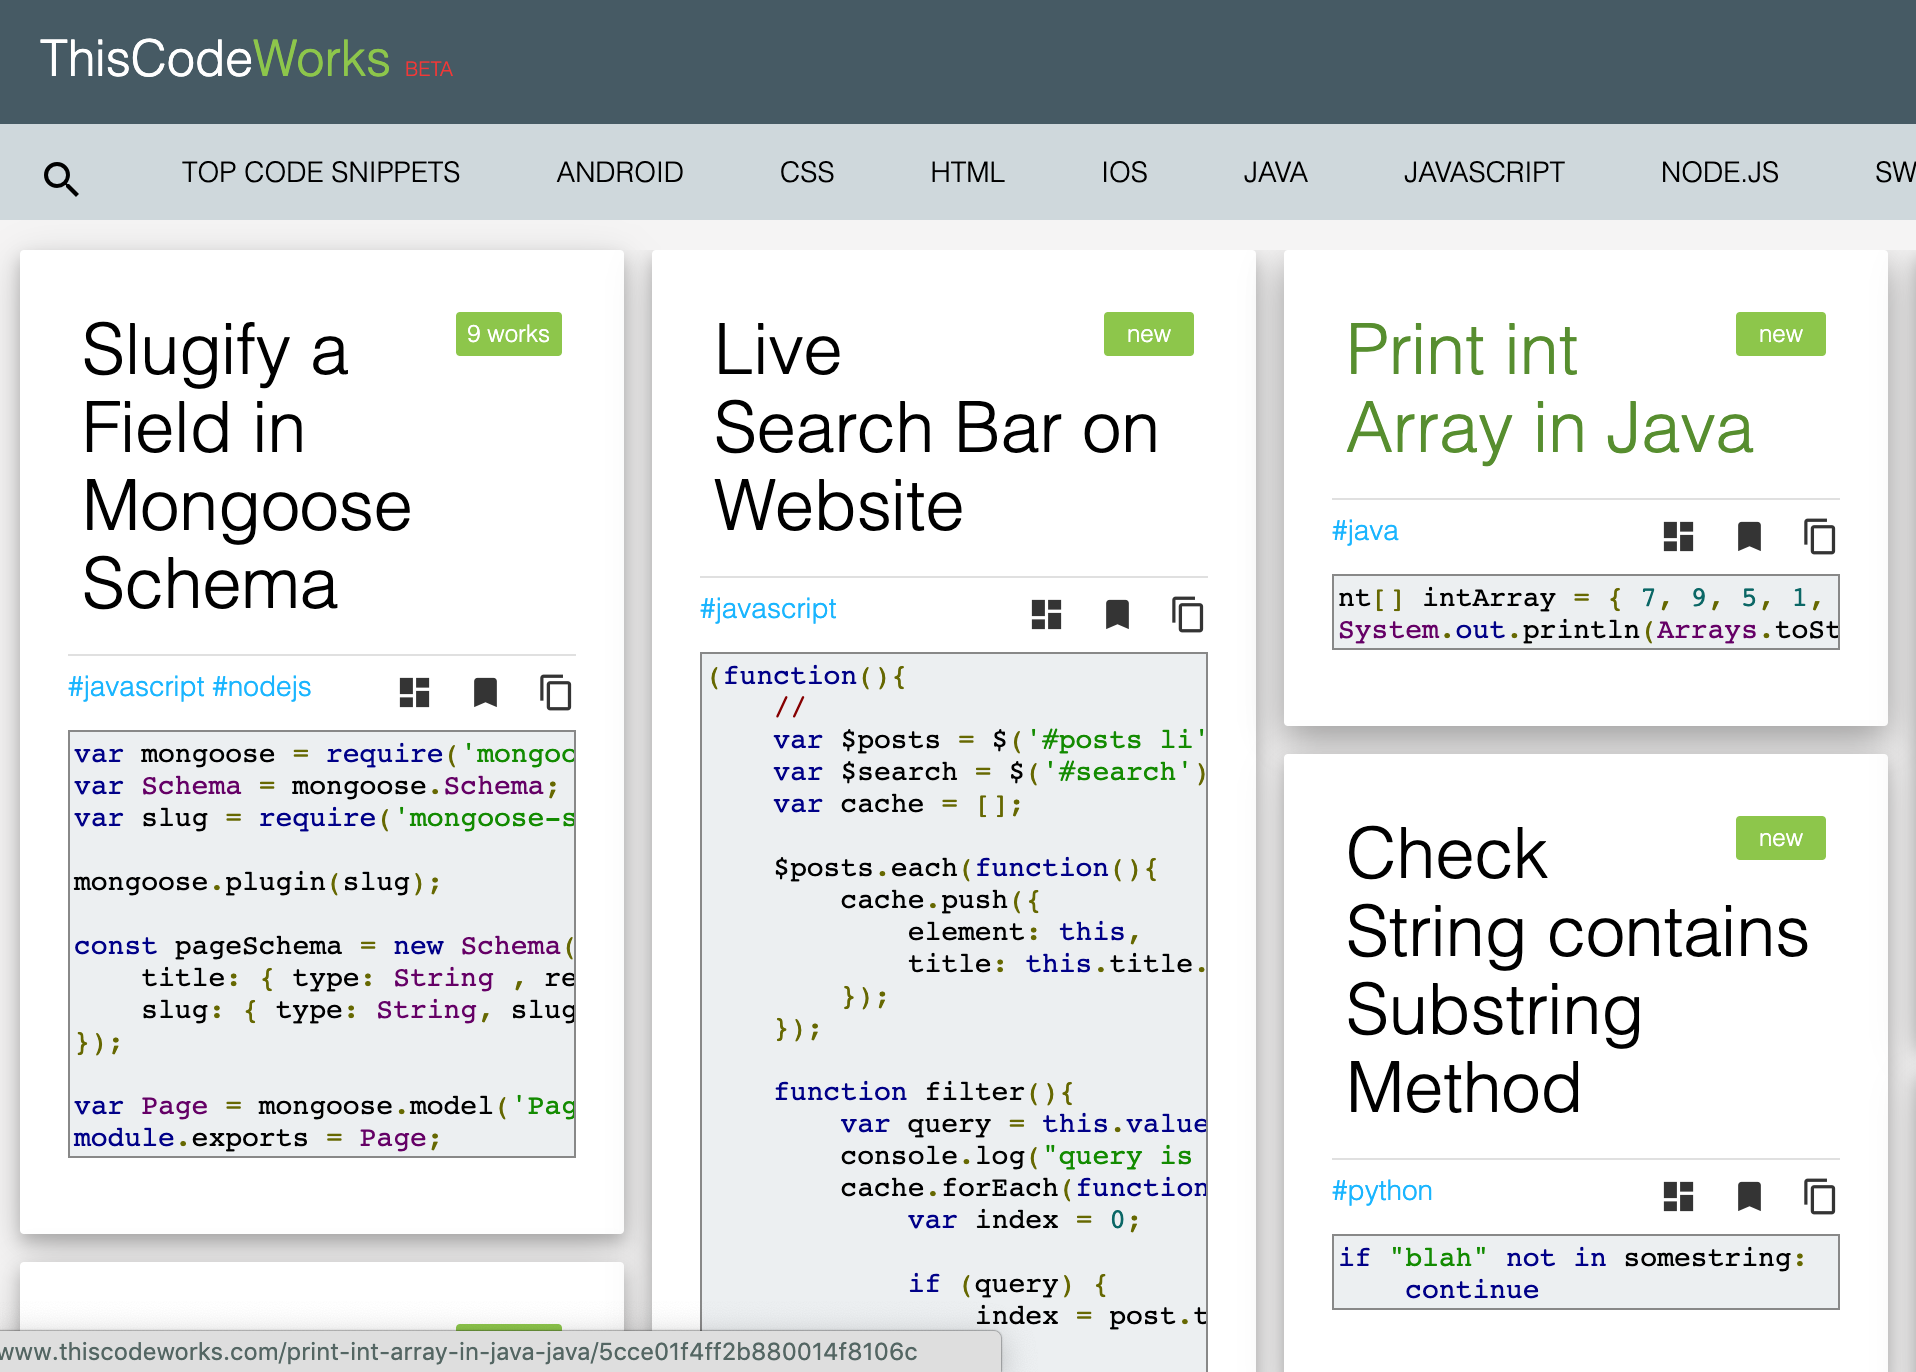Image resolution: width=1916 pixels, height=1372 pixels.
Task: Bookmark the Live Search Bar snippet
Action: tap(1117, 614)
